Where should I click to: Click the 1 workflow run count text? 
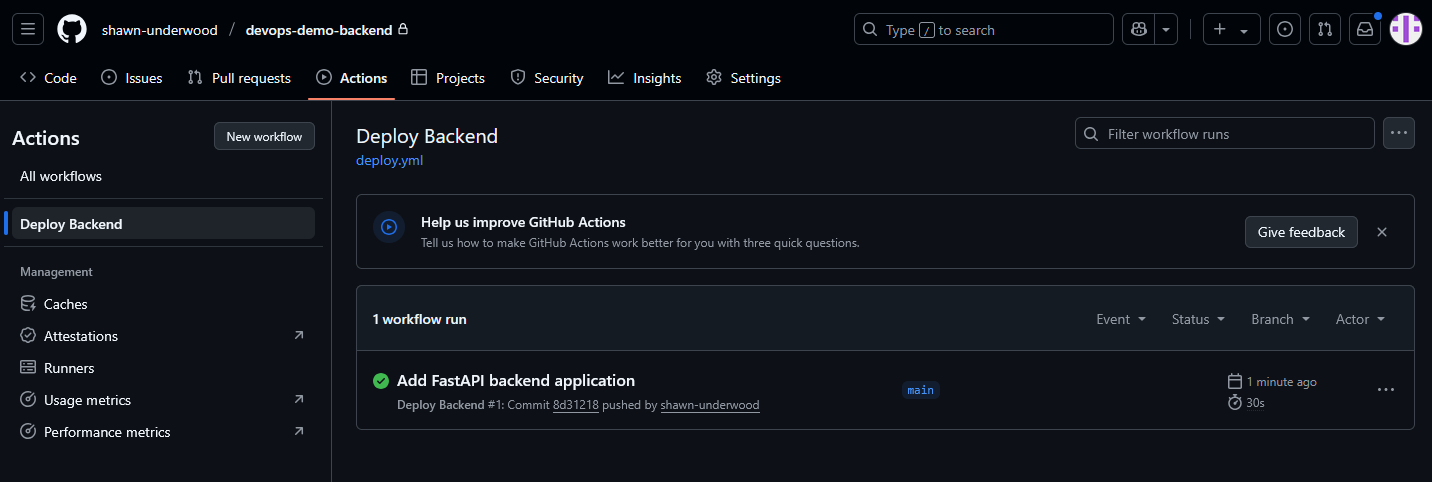[420, 319]
